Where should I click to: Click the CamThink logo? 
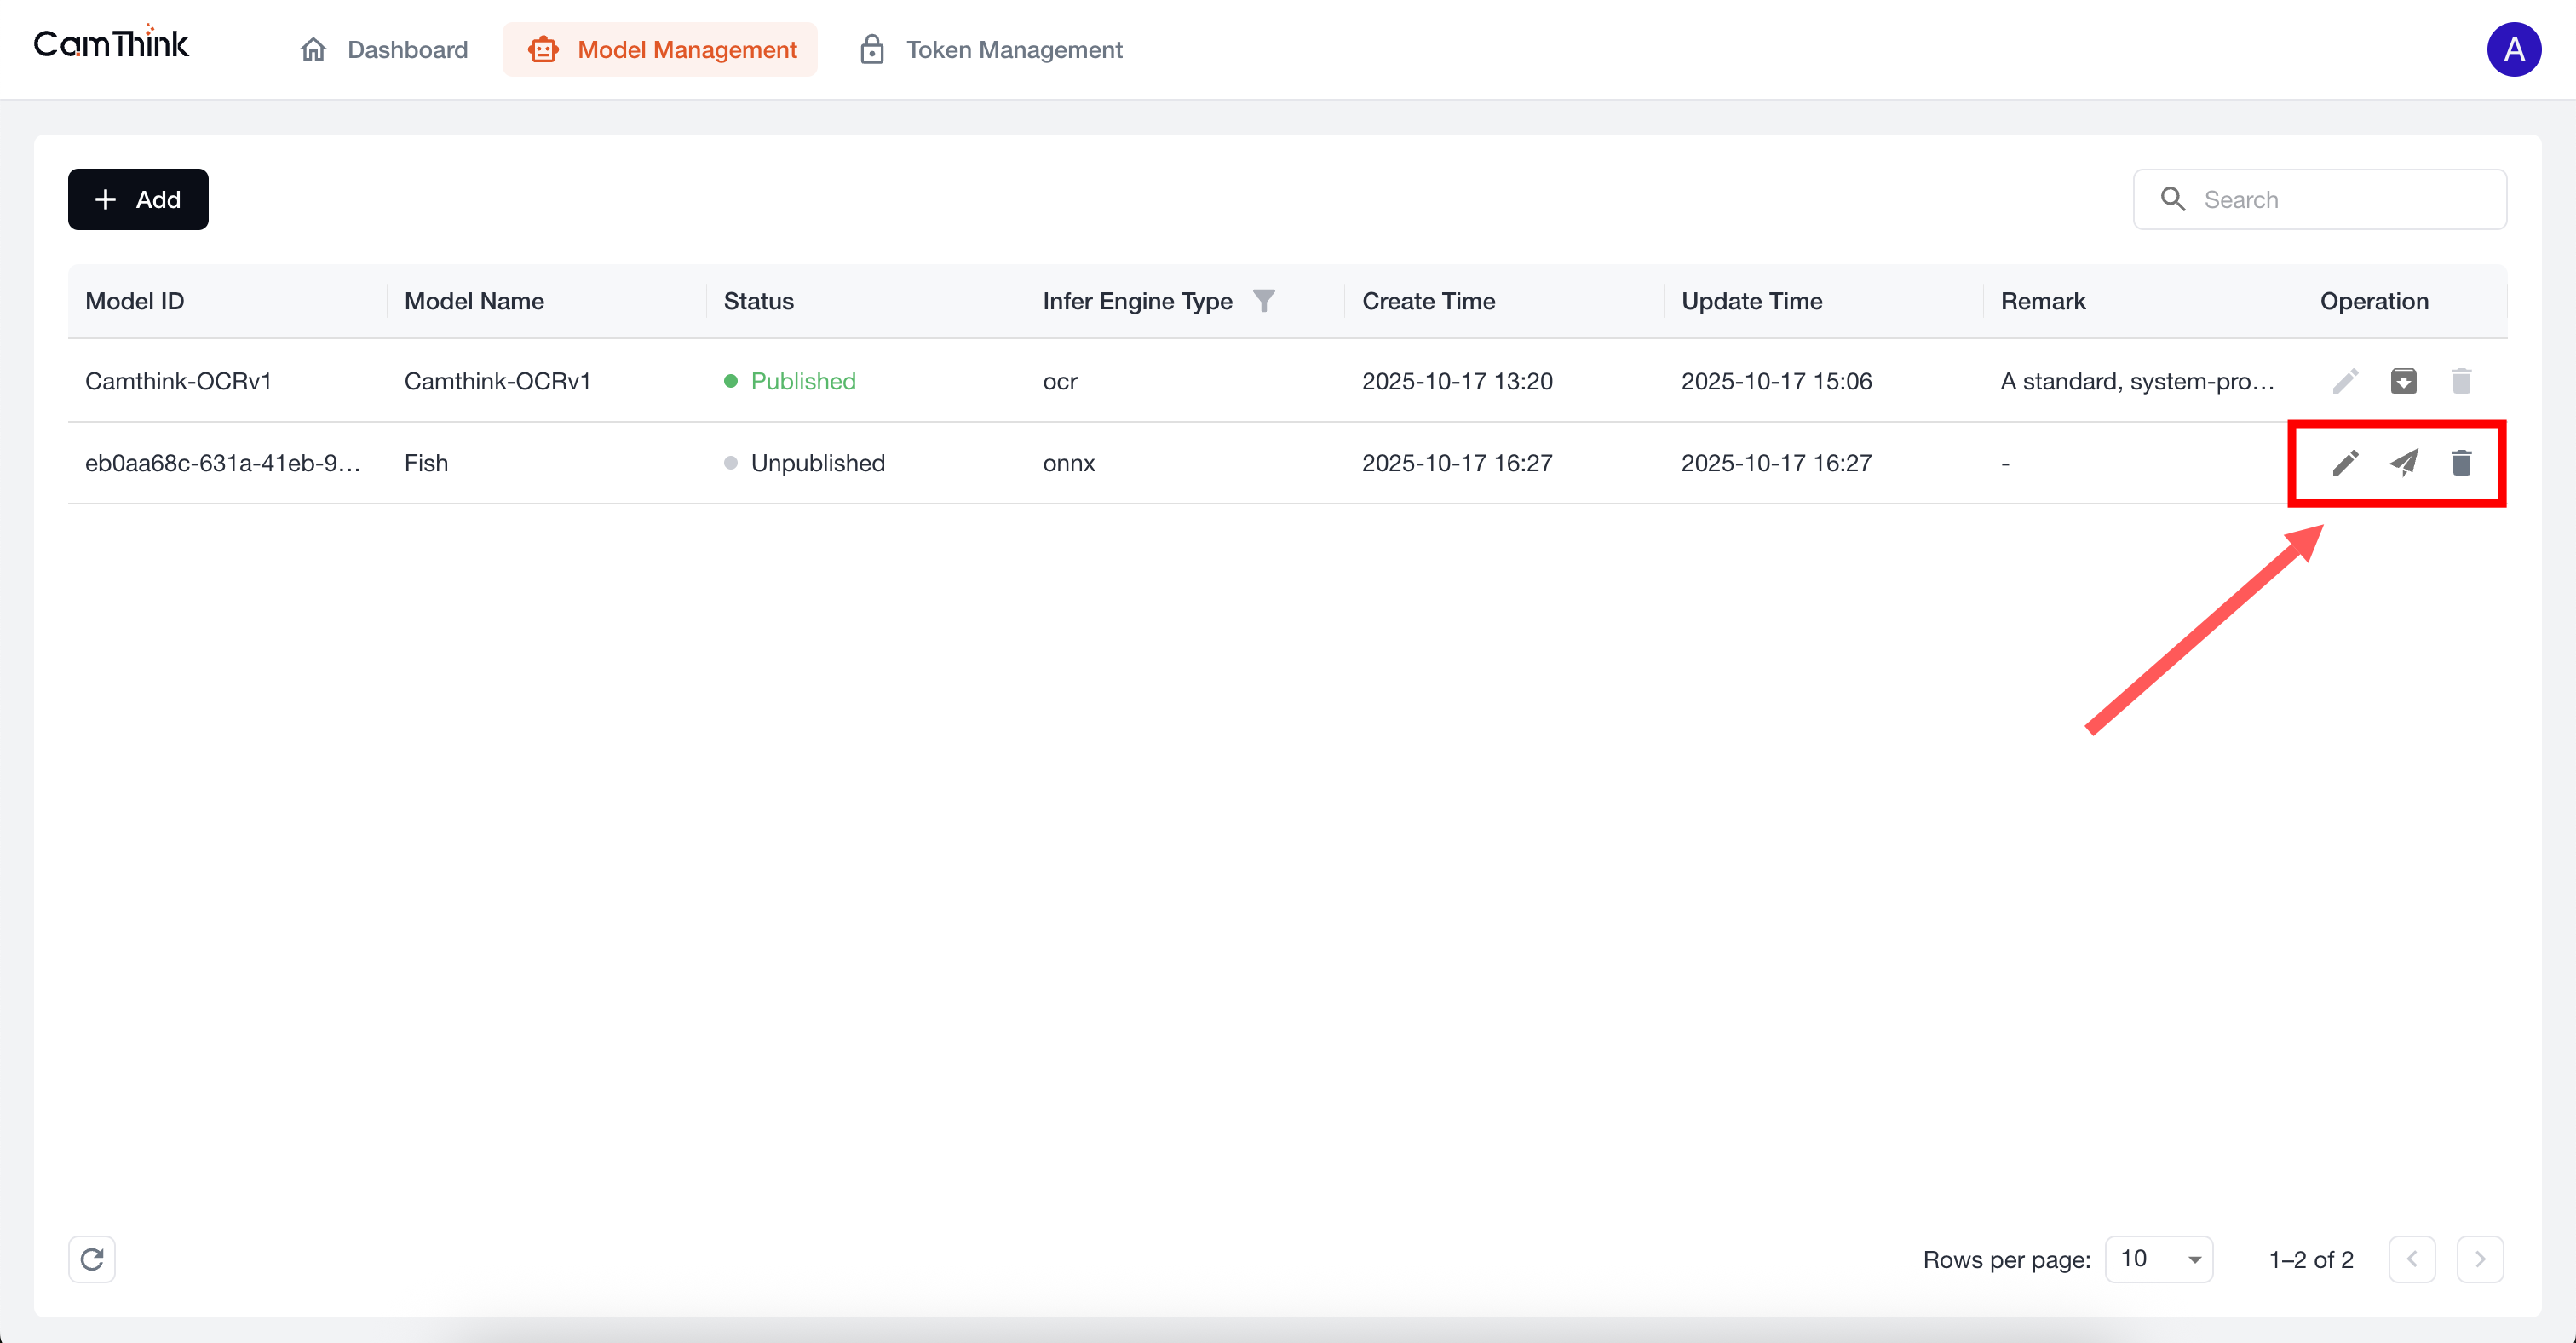tap(111, 44)
